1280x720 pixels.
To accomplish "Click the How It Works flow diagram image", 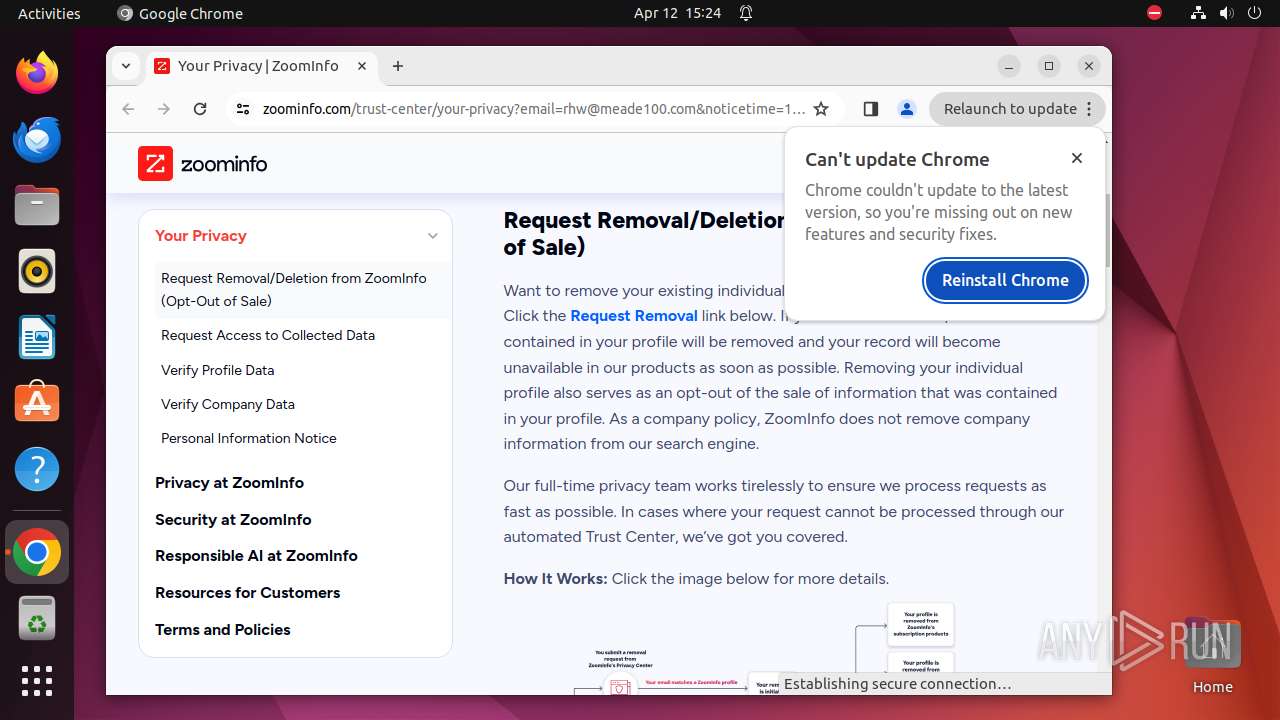I will point(765,648).
